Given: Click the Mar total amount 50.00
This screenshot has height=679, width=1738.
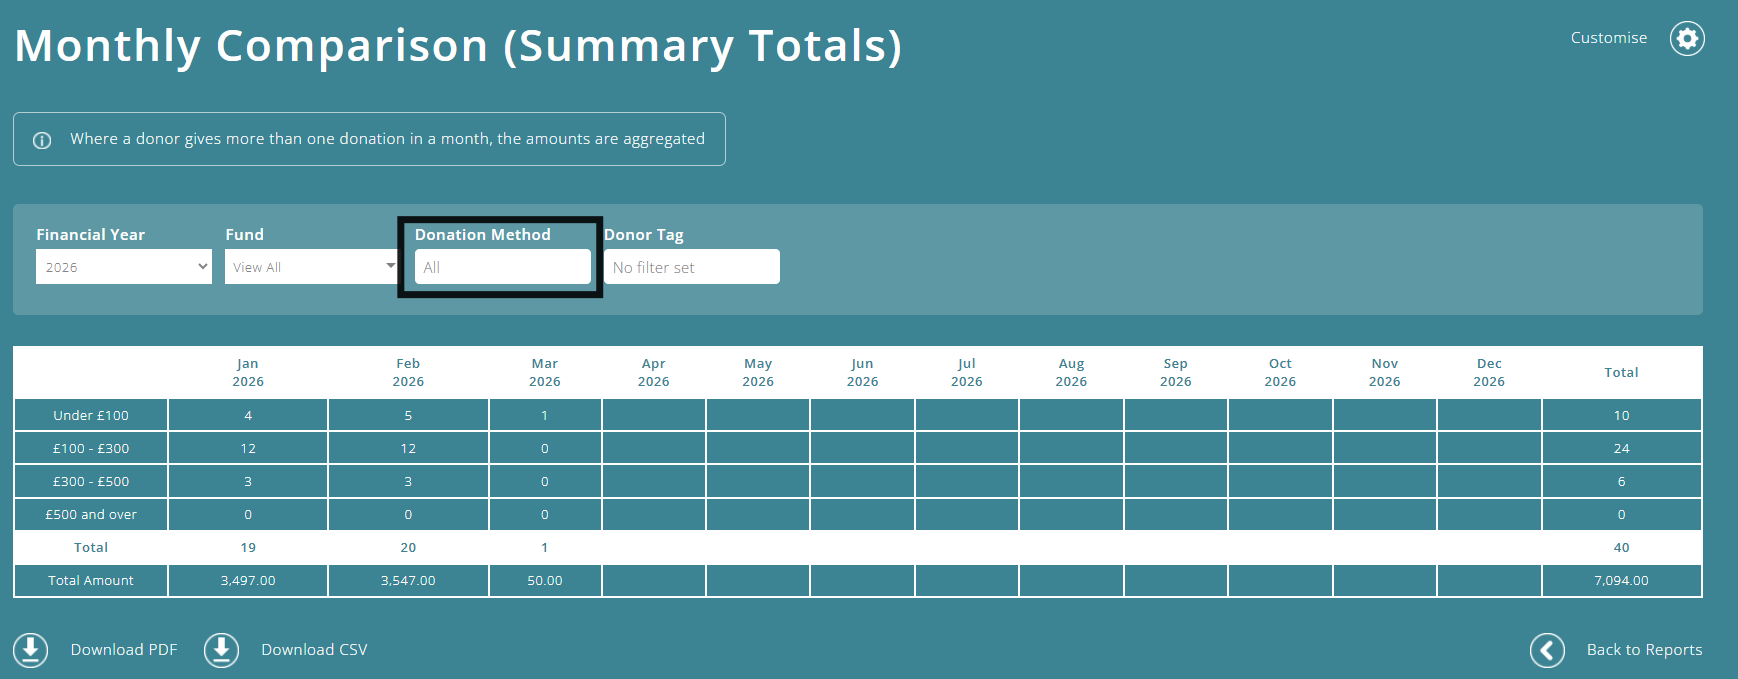Looking at the screenshot, I should (545, 580).
